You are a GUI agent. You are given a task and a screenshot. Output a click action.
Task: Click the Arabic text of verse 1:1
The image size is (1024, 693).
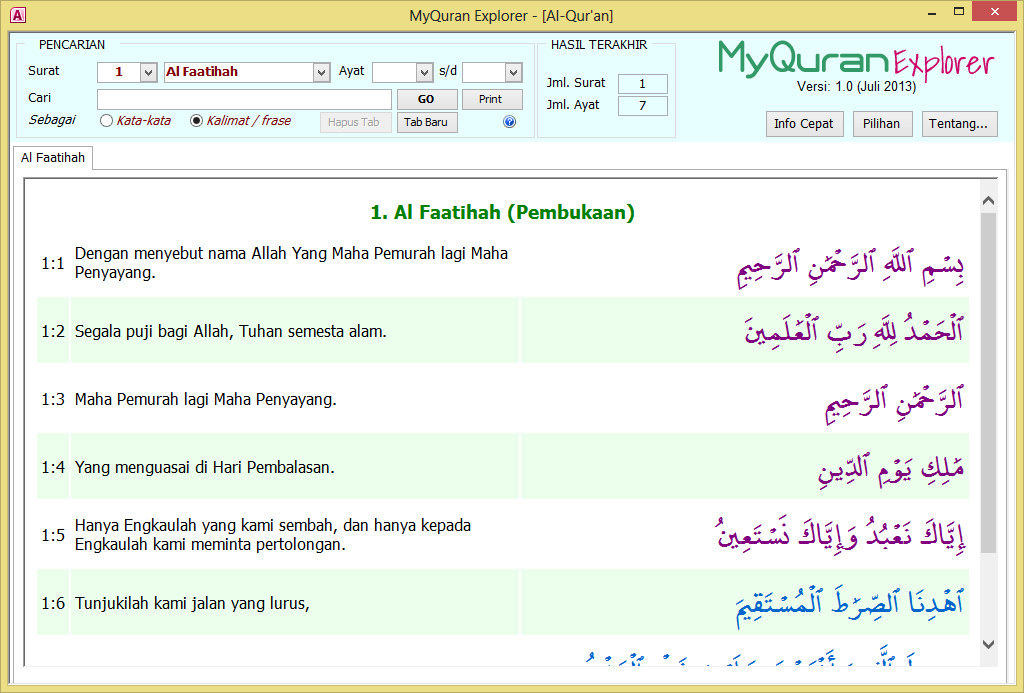850,266
